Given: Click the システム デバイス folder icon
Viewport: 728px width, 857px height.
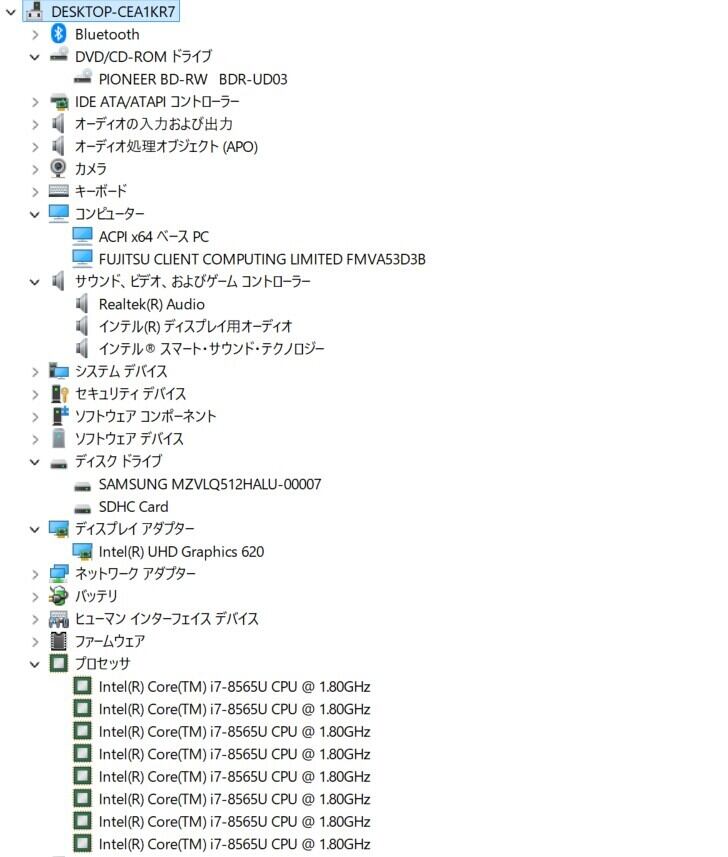Looking at the screenshot, I should point(58,371).
